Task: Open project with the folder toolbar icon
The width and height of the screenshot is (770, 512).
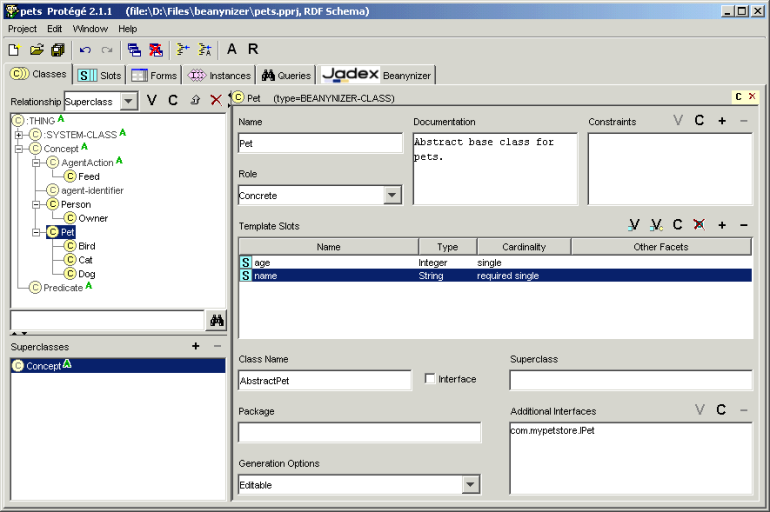Action: (x=36, y=50)
